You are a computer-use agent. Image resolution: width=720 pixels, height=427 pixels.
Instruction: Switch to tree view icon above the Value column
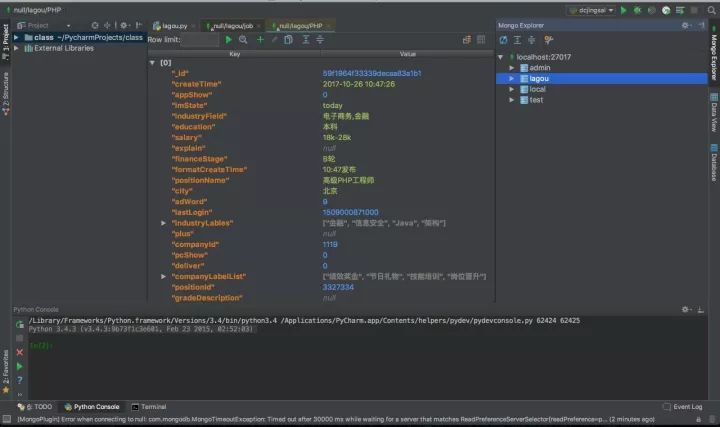[x=467, y=40]
